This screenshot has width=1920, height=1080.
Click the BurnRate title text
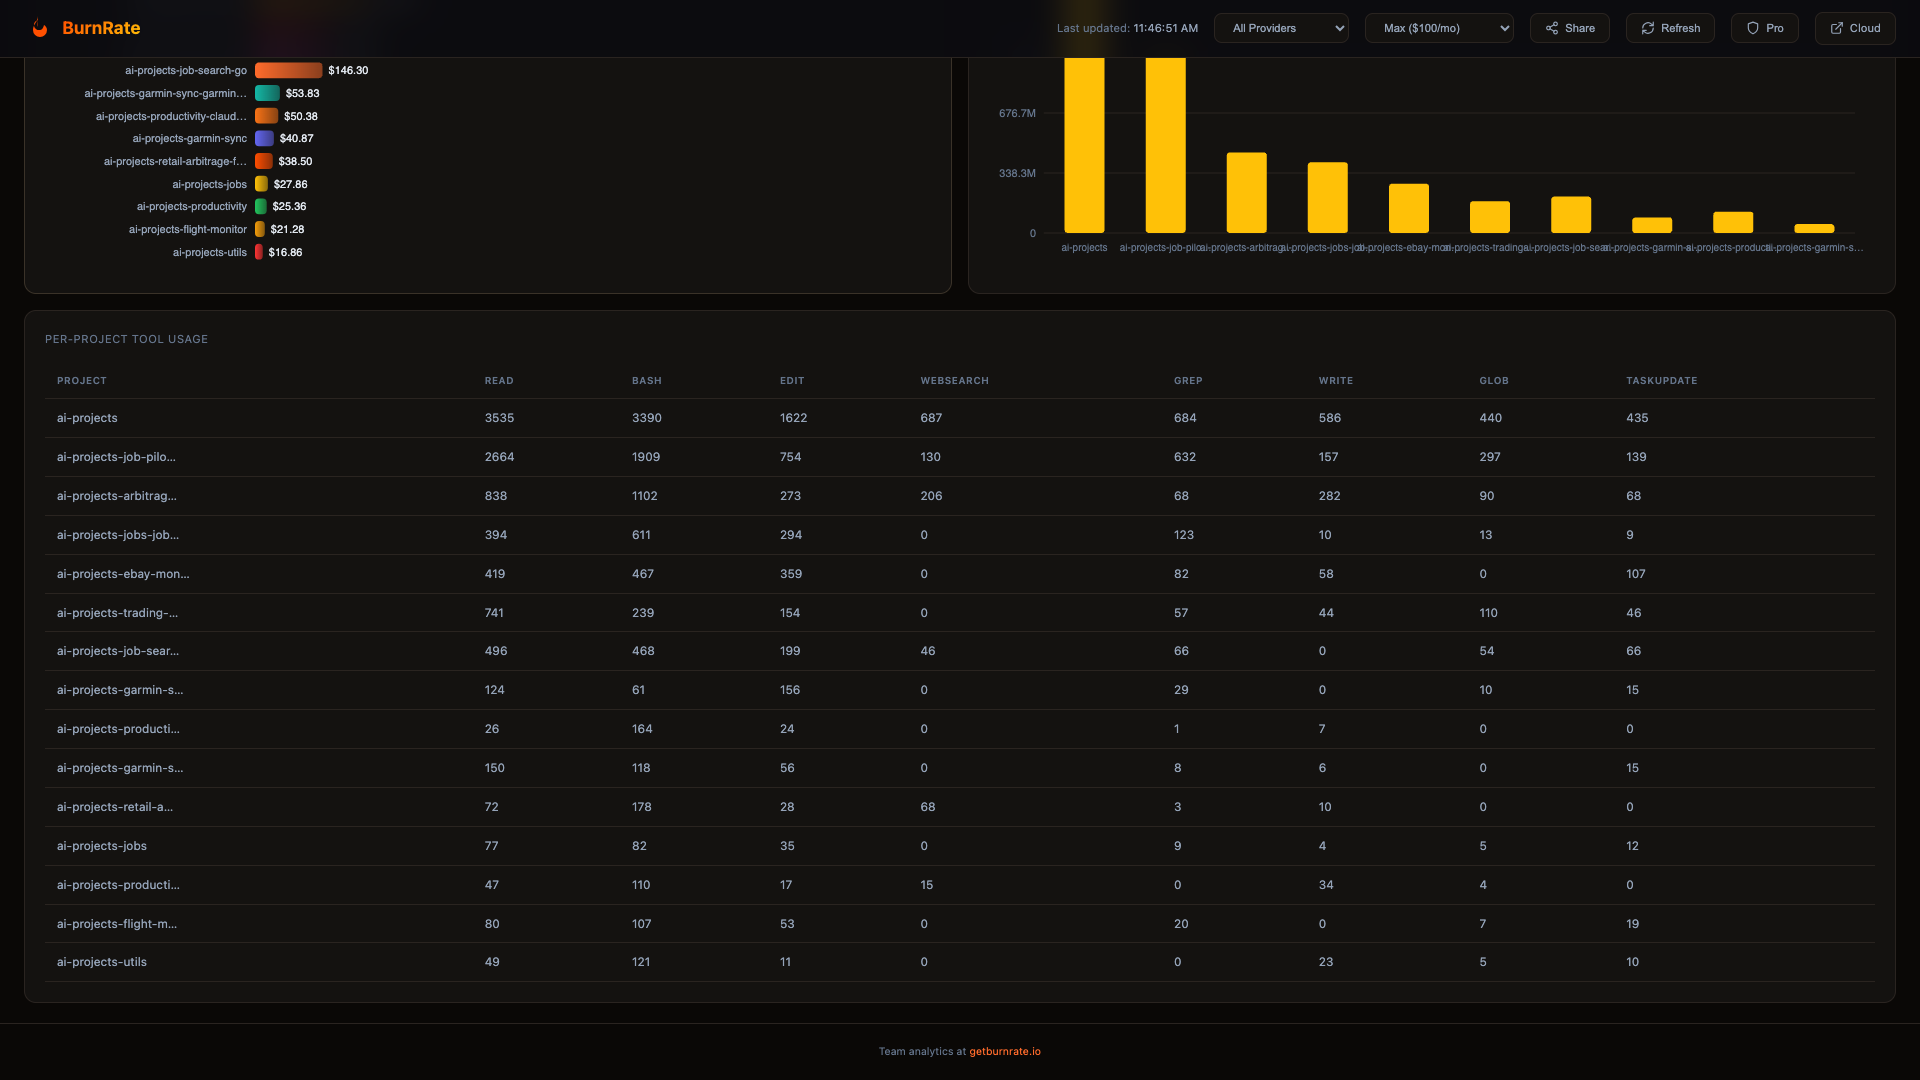click(x=101, y=28)
